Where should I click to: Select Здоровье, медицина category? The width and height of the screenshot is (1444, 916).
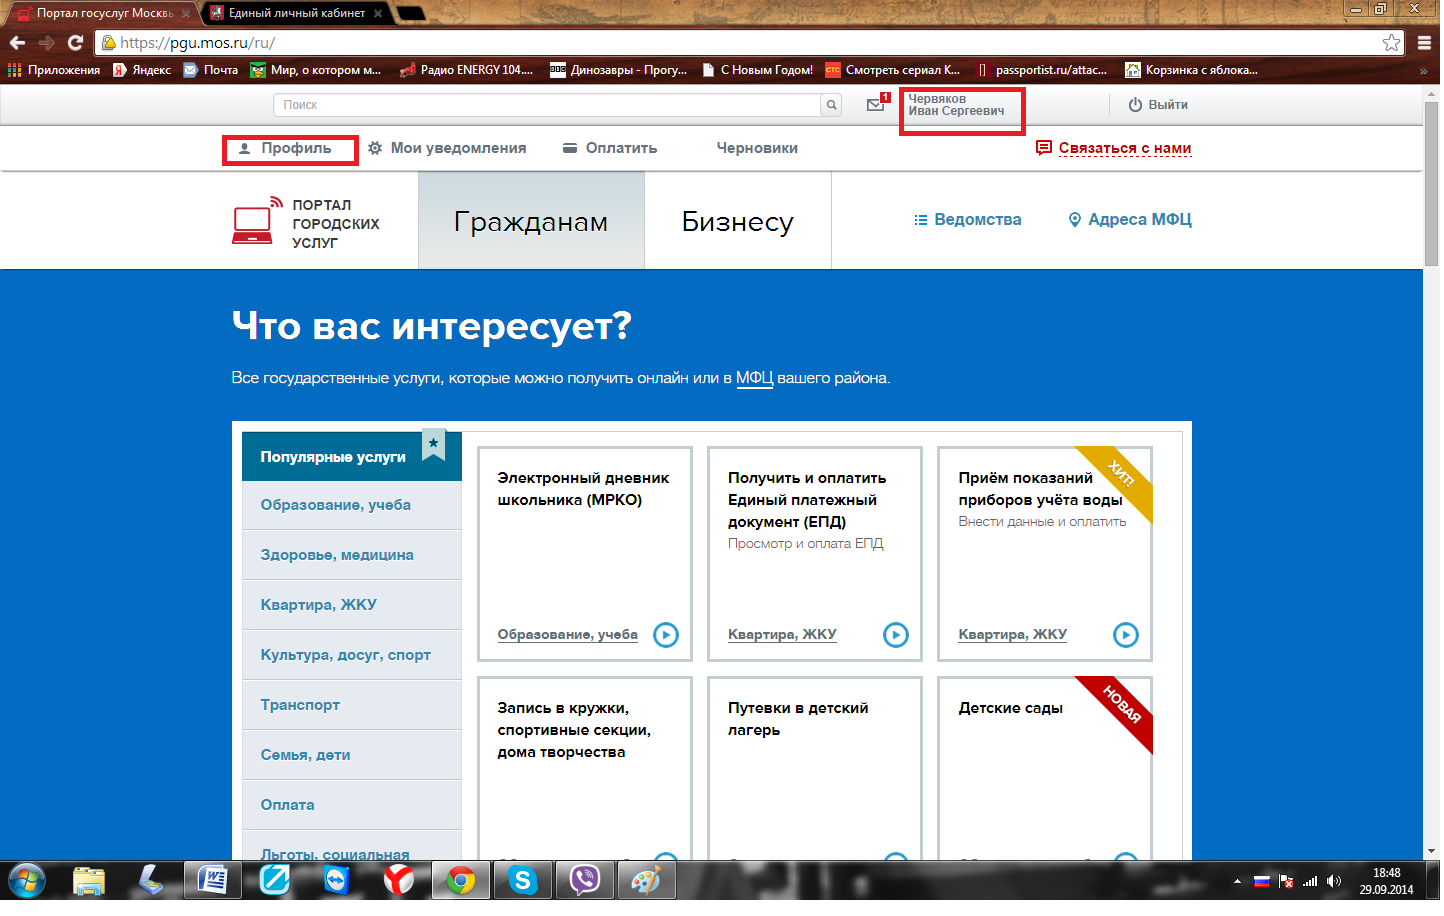[x=352, y=556]
